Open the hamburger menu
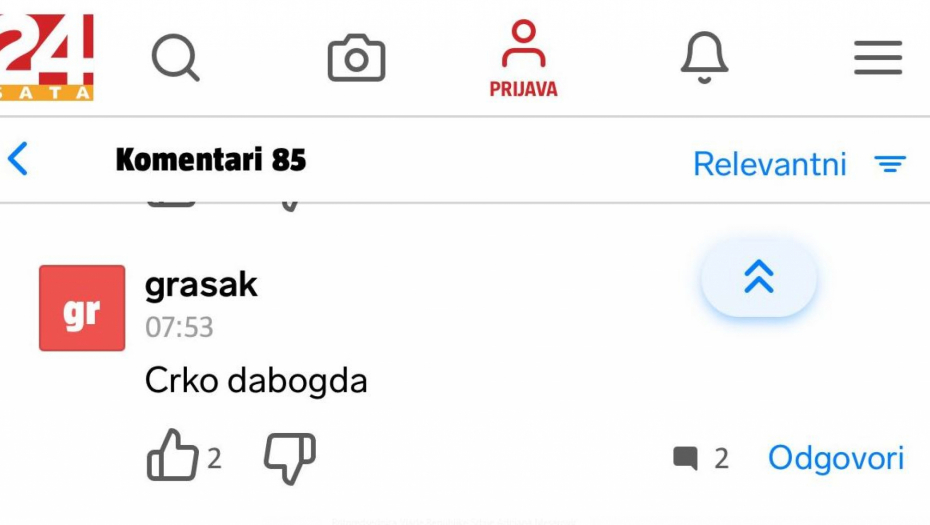 878,58
